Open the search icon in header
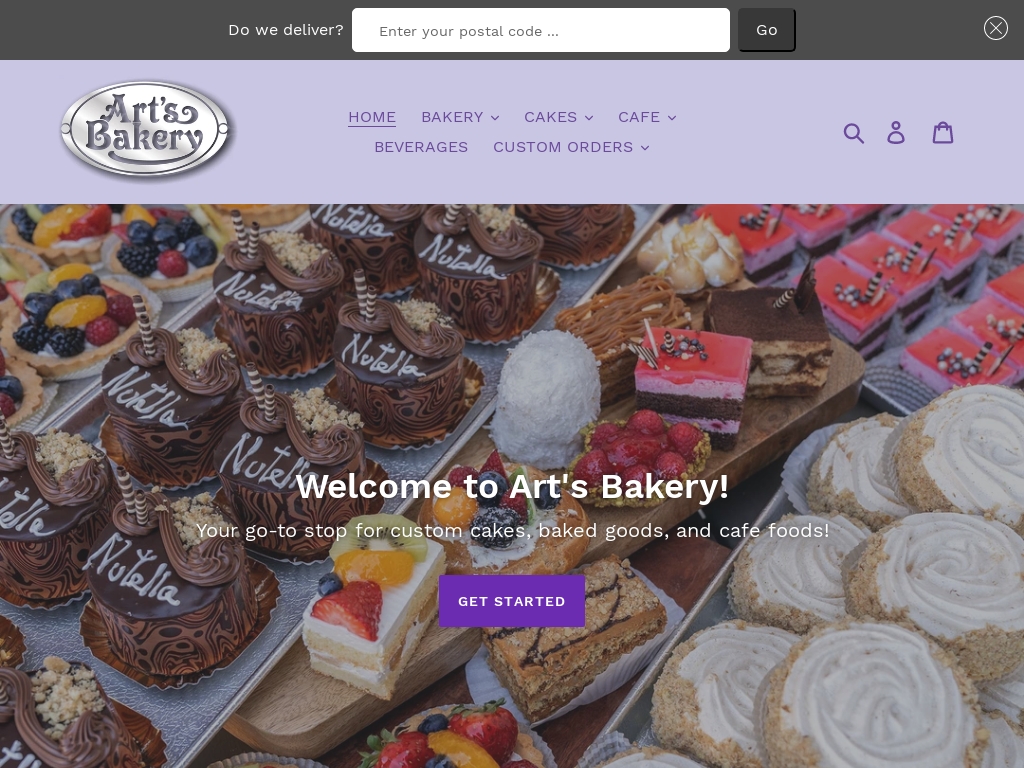The image size is (1024, 768). pyautogui.click(x=854, y=133)
